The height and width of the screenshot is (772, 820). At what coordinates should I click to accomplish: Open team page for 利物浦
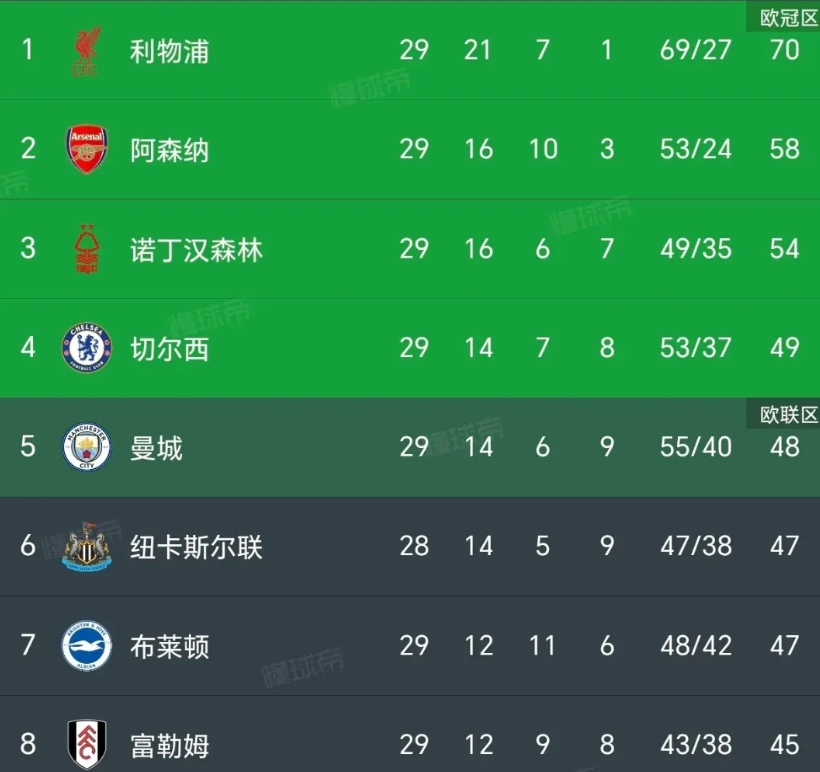(x=169, y=51)
